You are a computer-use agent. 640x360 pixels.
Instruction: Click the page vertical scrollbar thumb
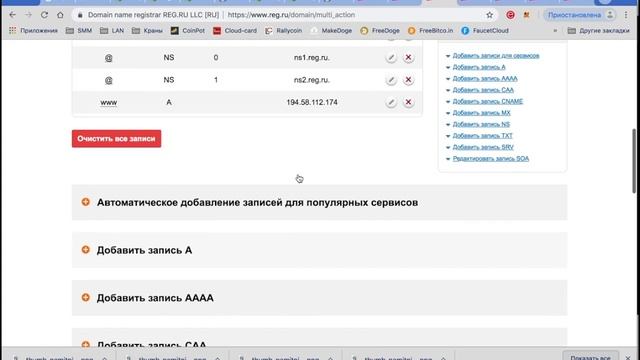coord(634,161)
